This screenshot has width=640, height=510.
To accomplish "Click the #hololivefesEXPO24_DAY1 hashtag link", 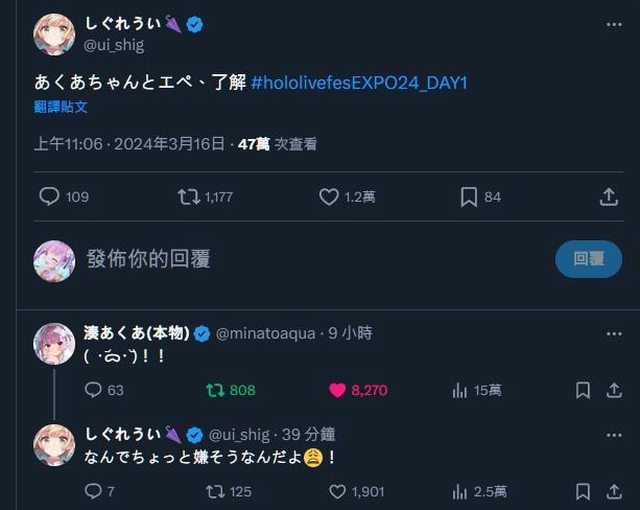I will (x=359, y=83).
